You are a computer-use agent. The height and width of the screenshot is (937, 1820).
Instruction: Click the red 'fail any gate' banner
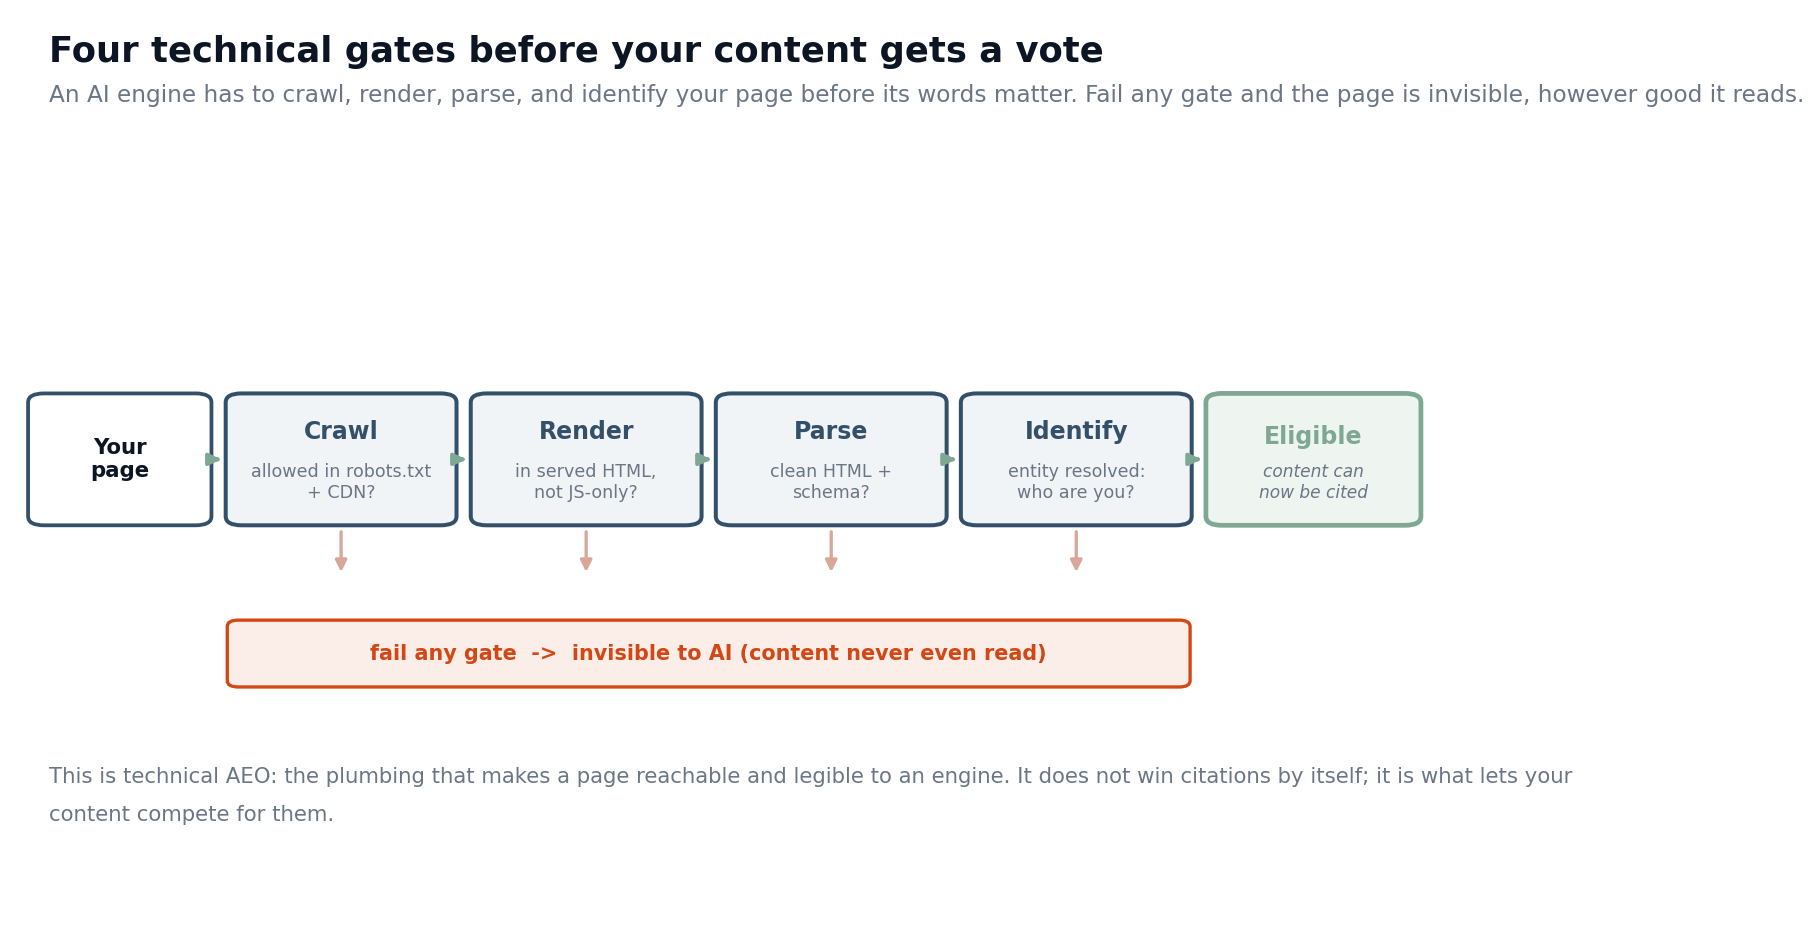coord(708,654)
